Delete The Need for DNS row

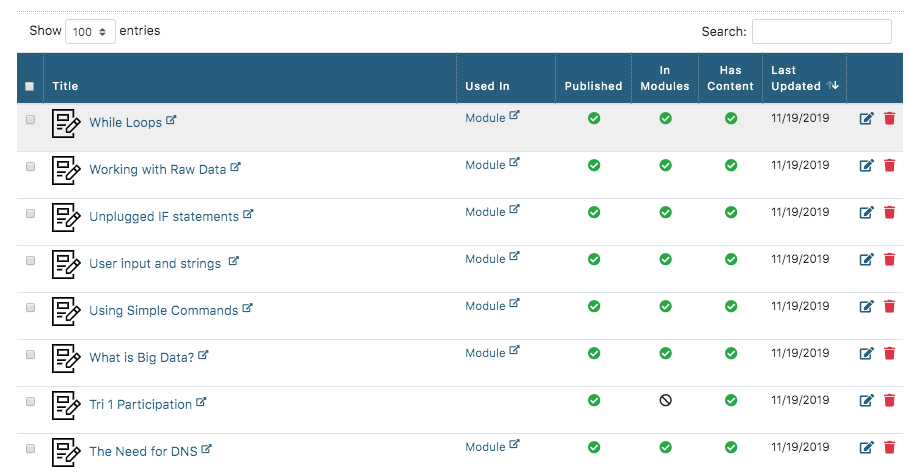click(x=889, y=448)
